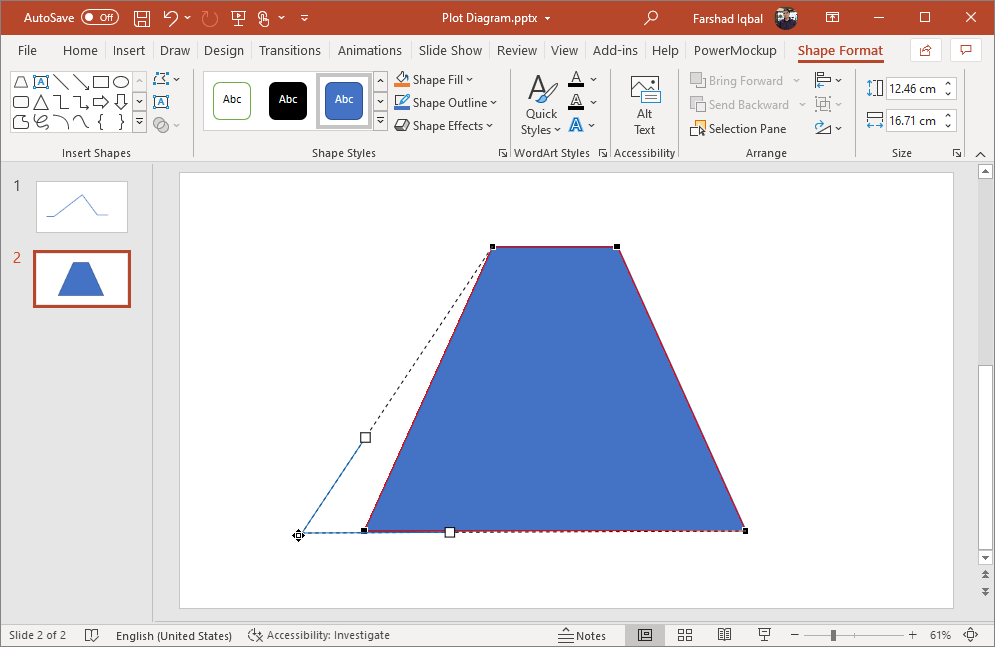Click the Alt Text icon

pyautogui.click(x=644, y=105)
